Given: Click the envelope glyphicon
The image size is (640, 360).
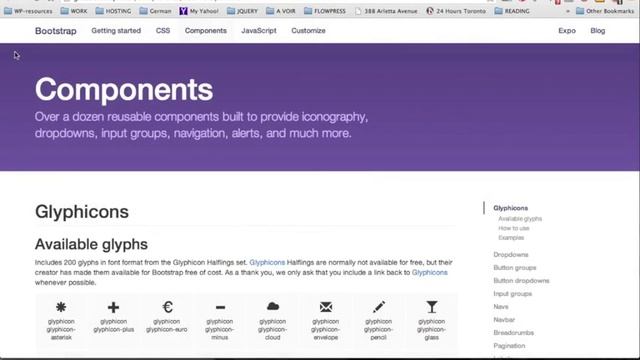Looking at the screenshot, I should (326, 307).
